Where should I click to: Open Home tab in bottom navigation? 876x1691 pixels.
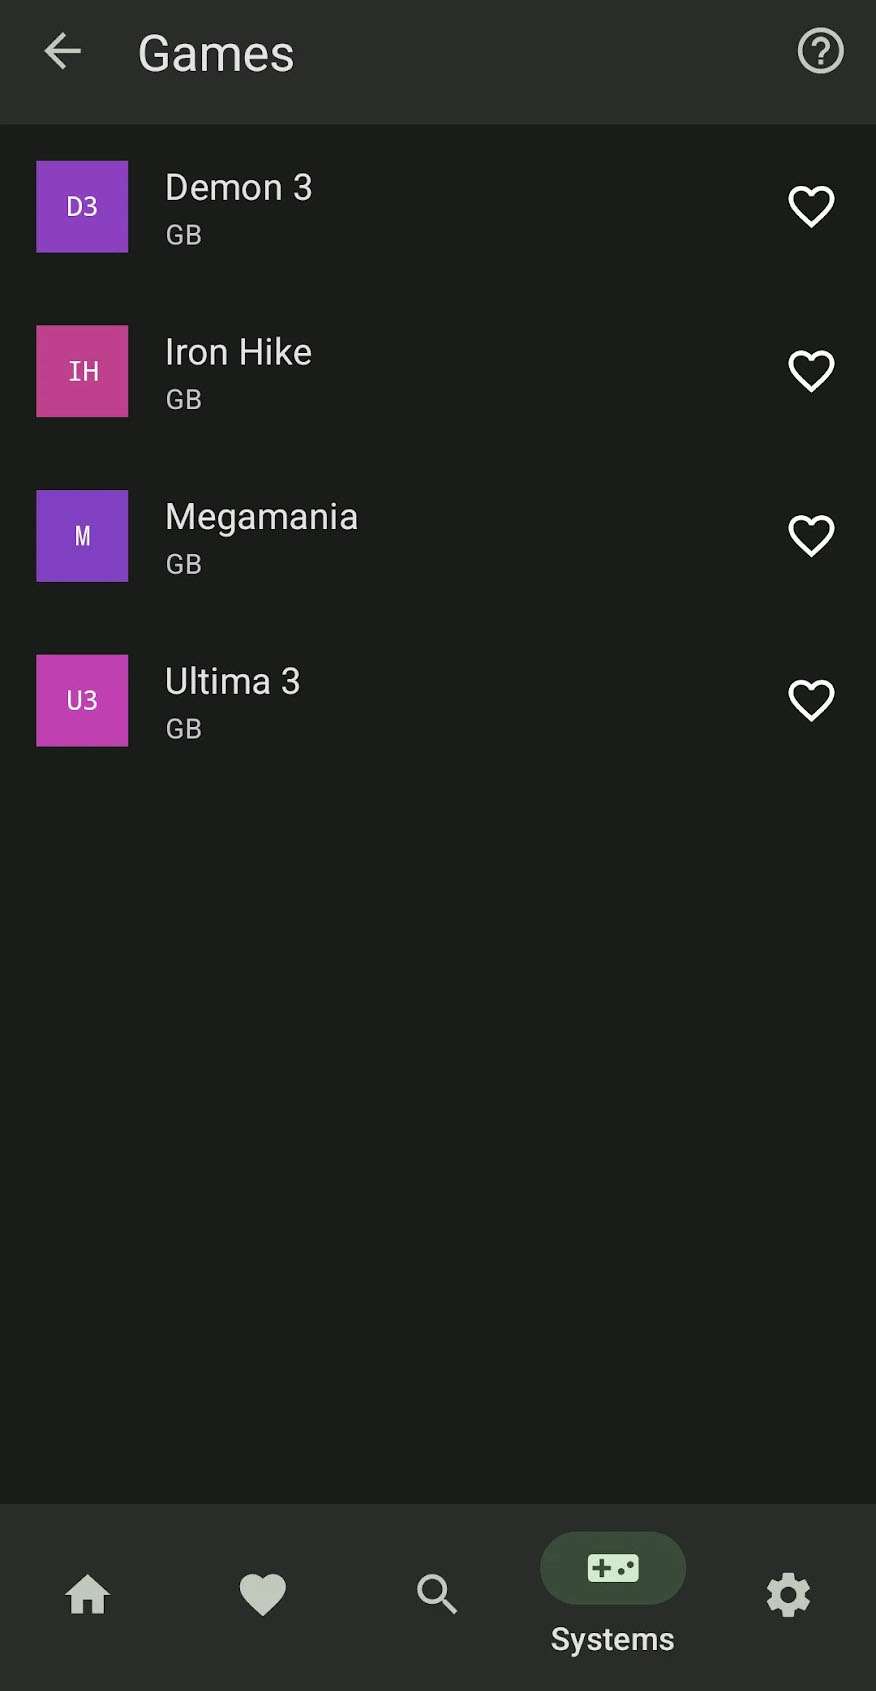click(88, 1594)
